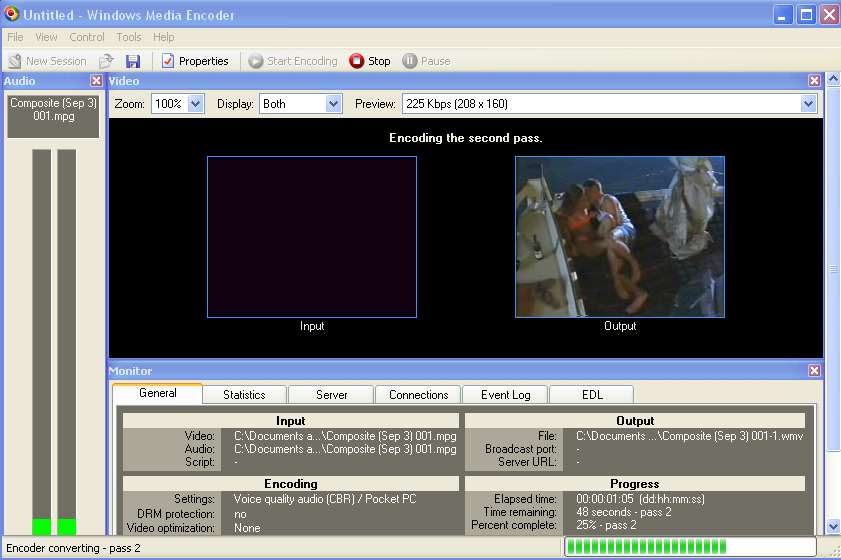Click the 'Encoder converting - pass 2' status text

pos(73,548)
